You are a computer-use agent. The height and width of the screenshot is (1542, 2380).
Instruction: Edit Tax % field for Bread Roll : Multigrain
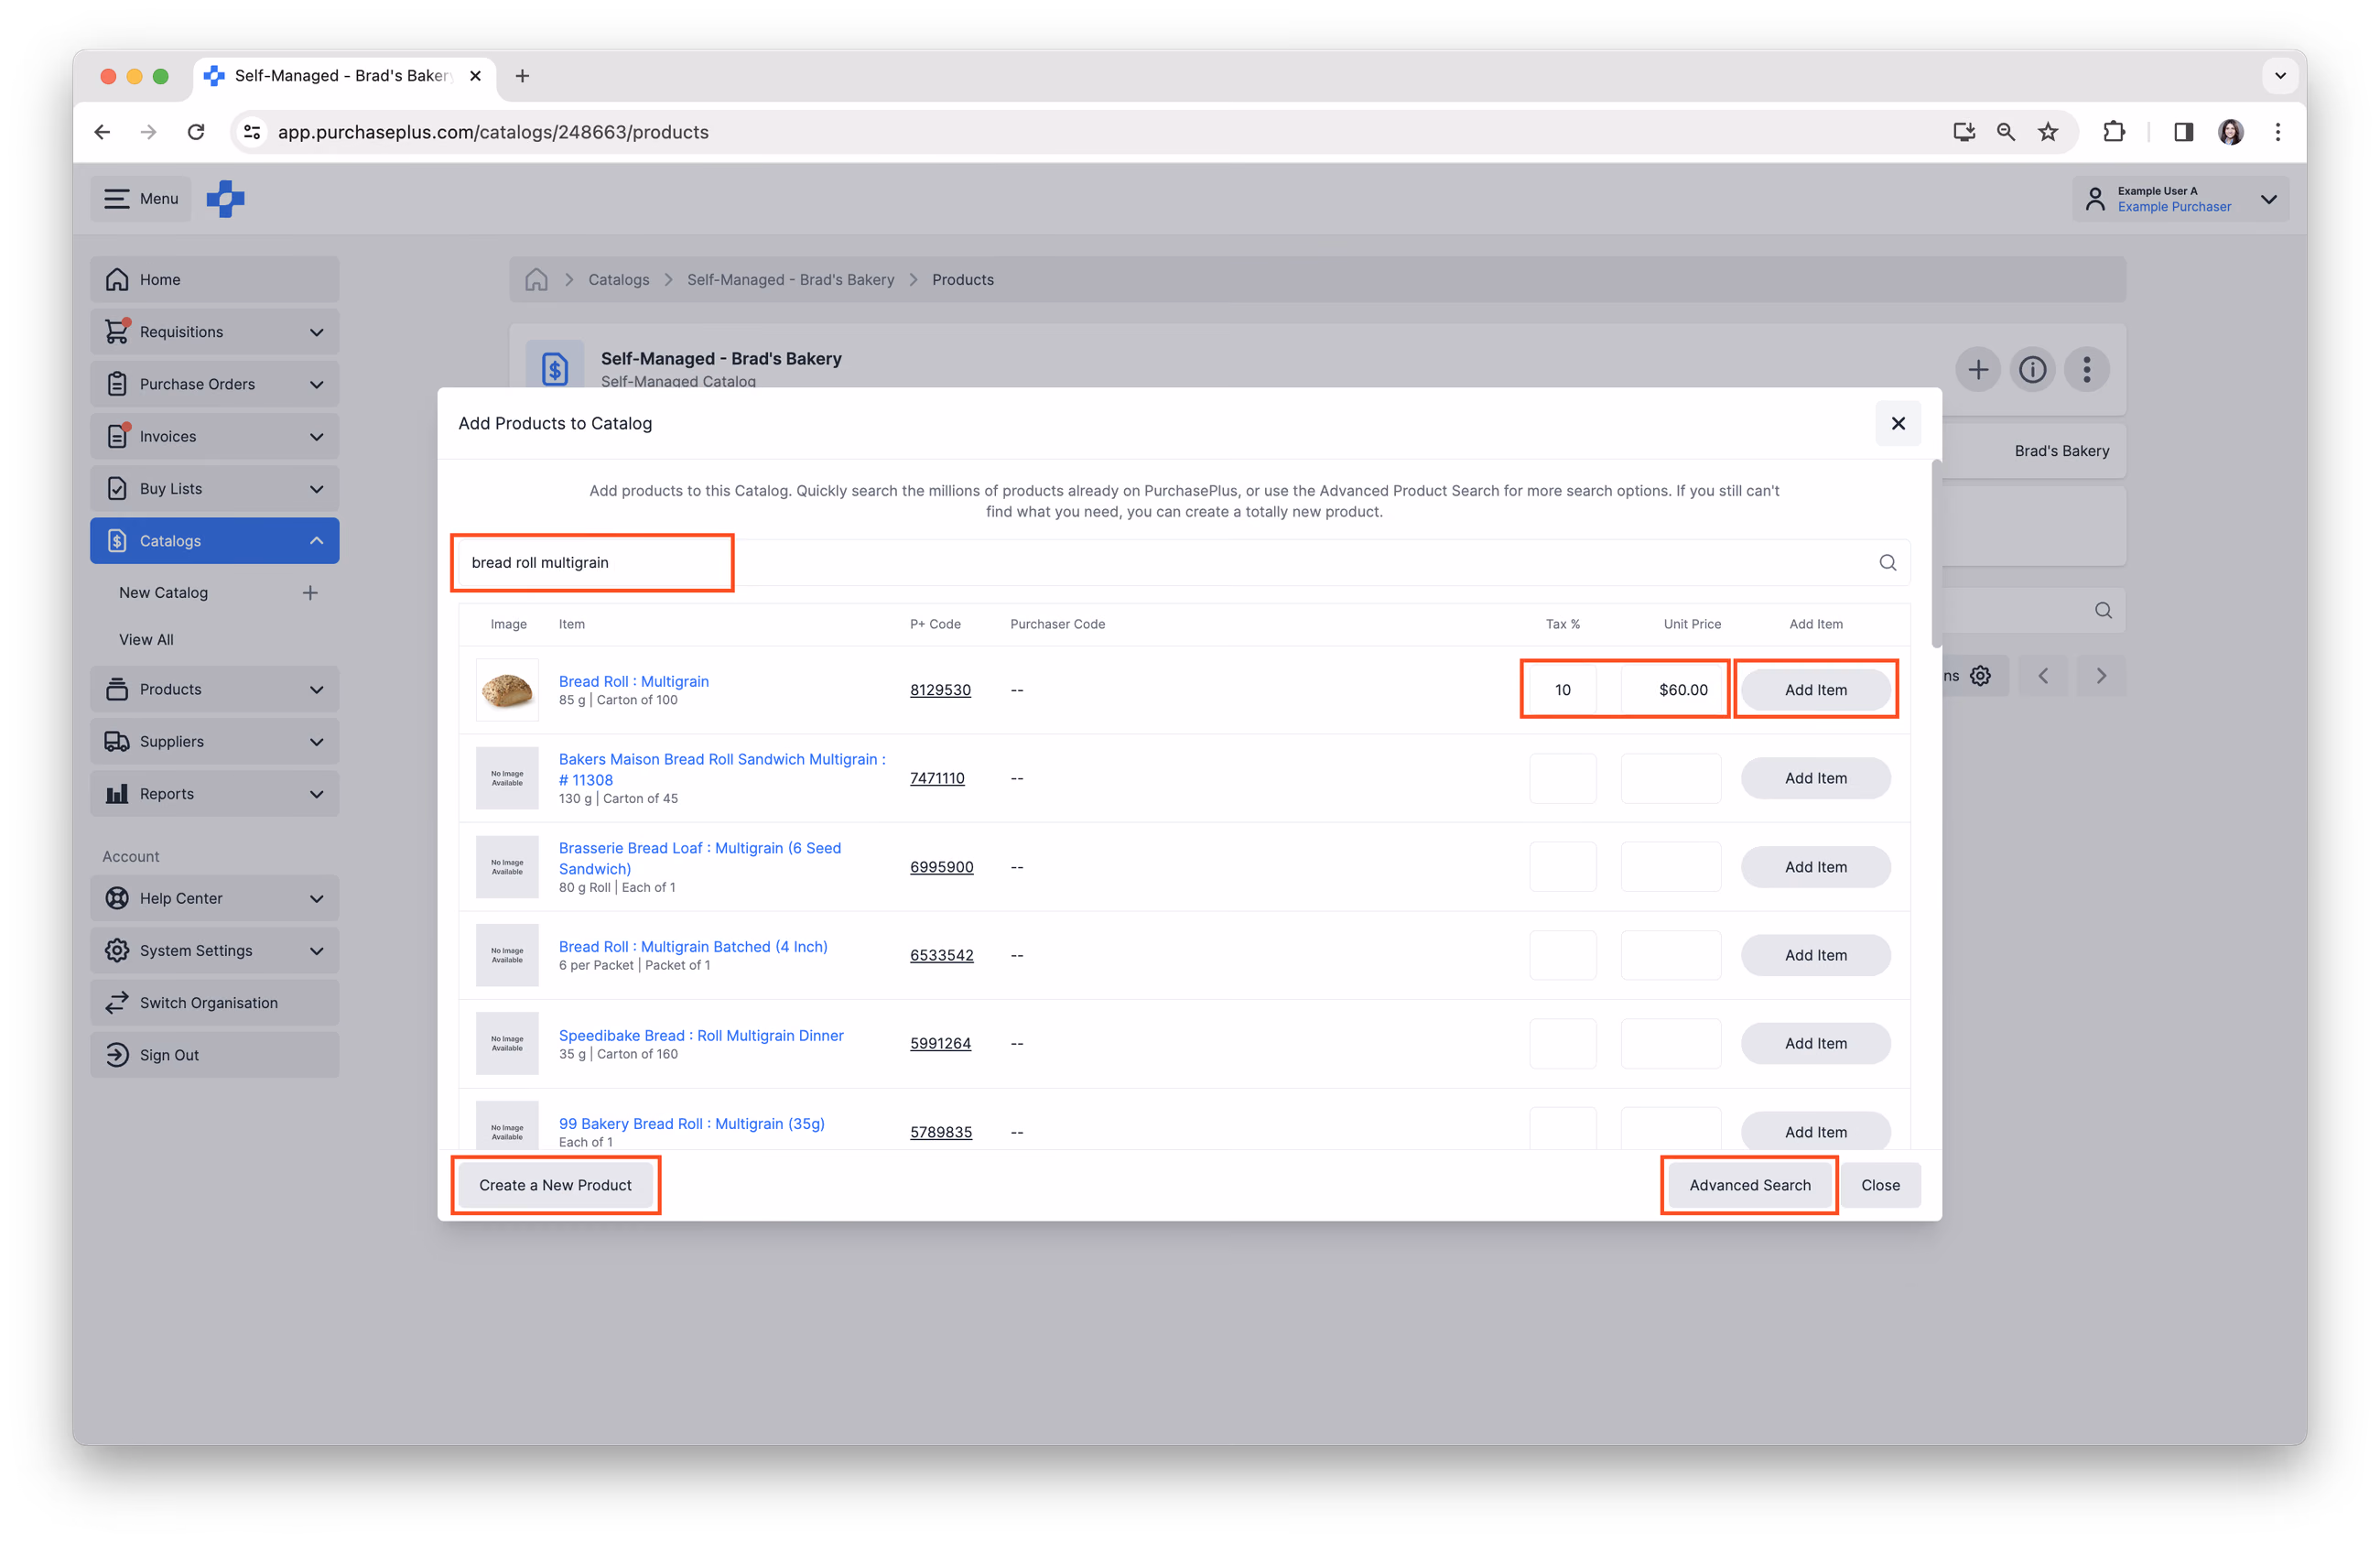1562,690
